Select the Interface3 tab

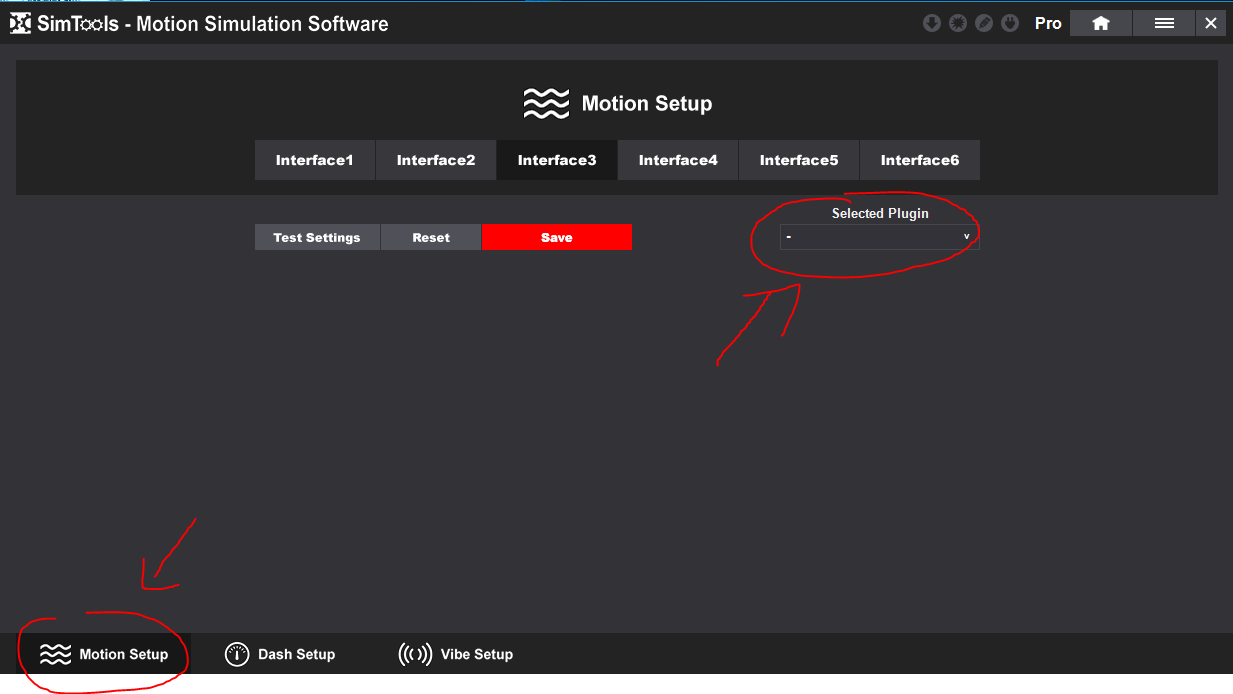coord(557,160)
